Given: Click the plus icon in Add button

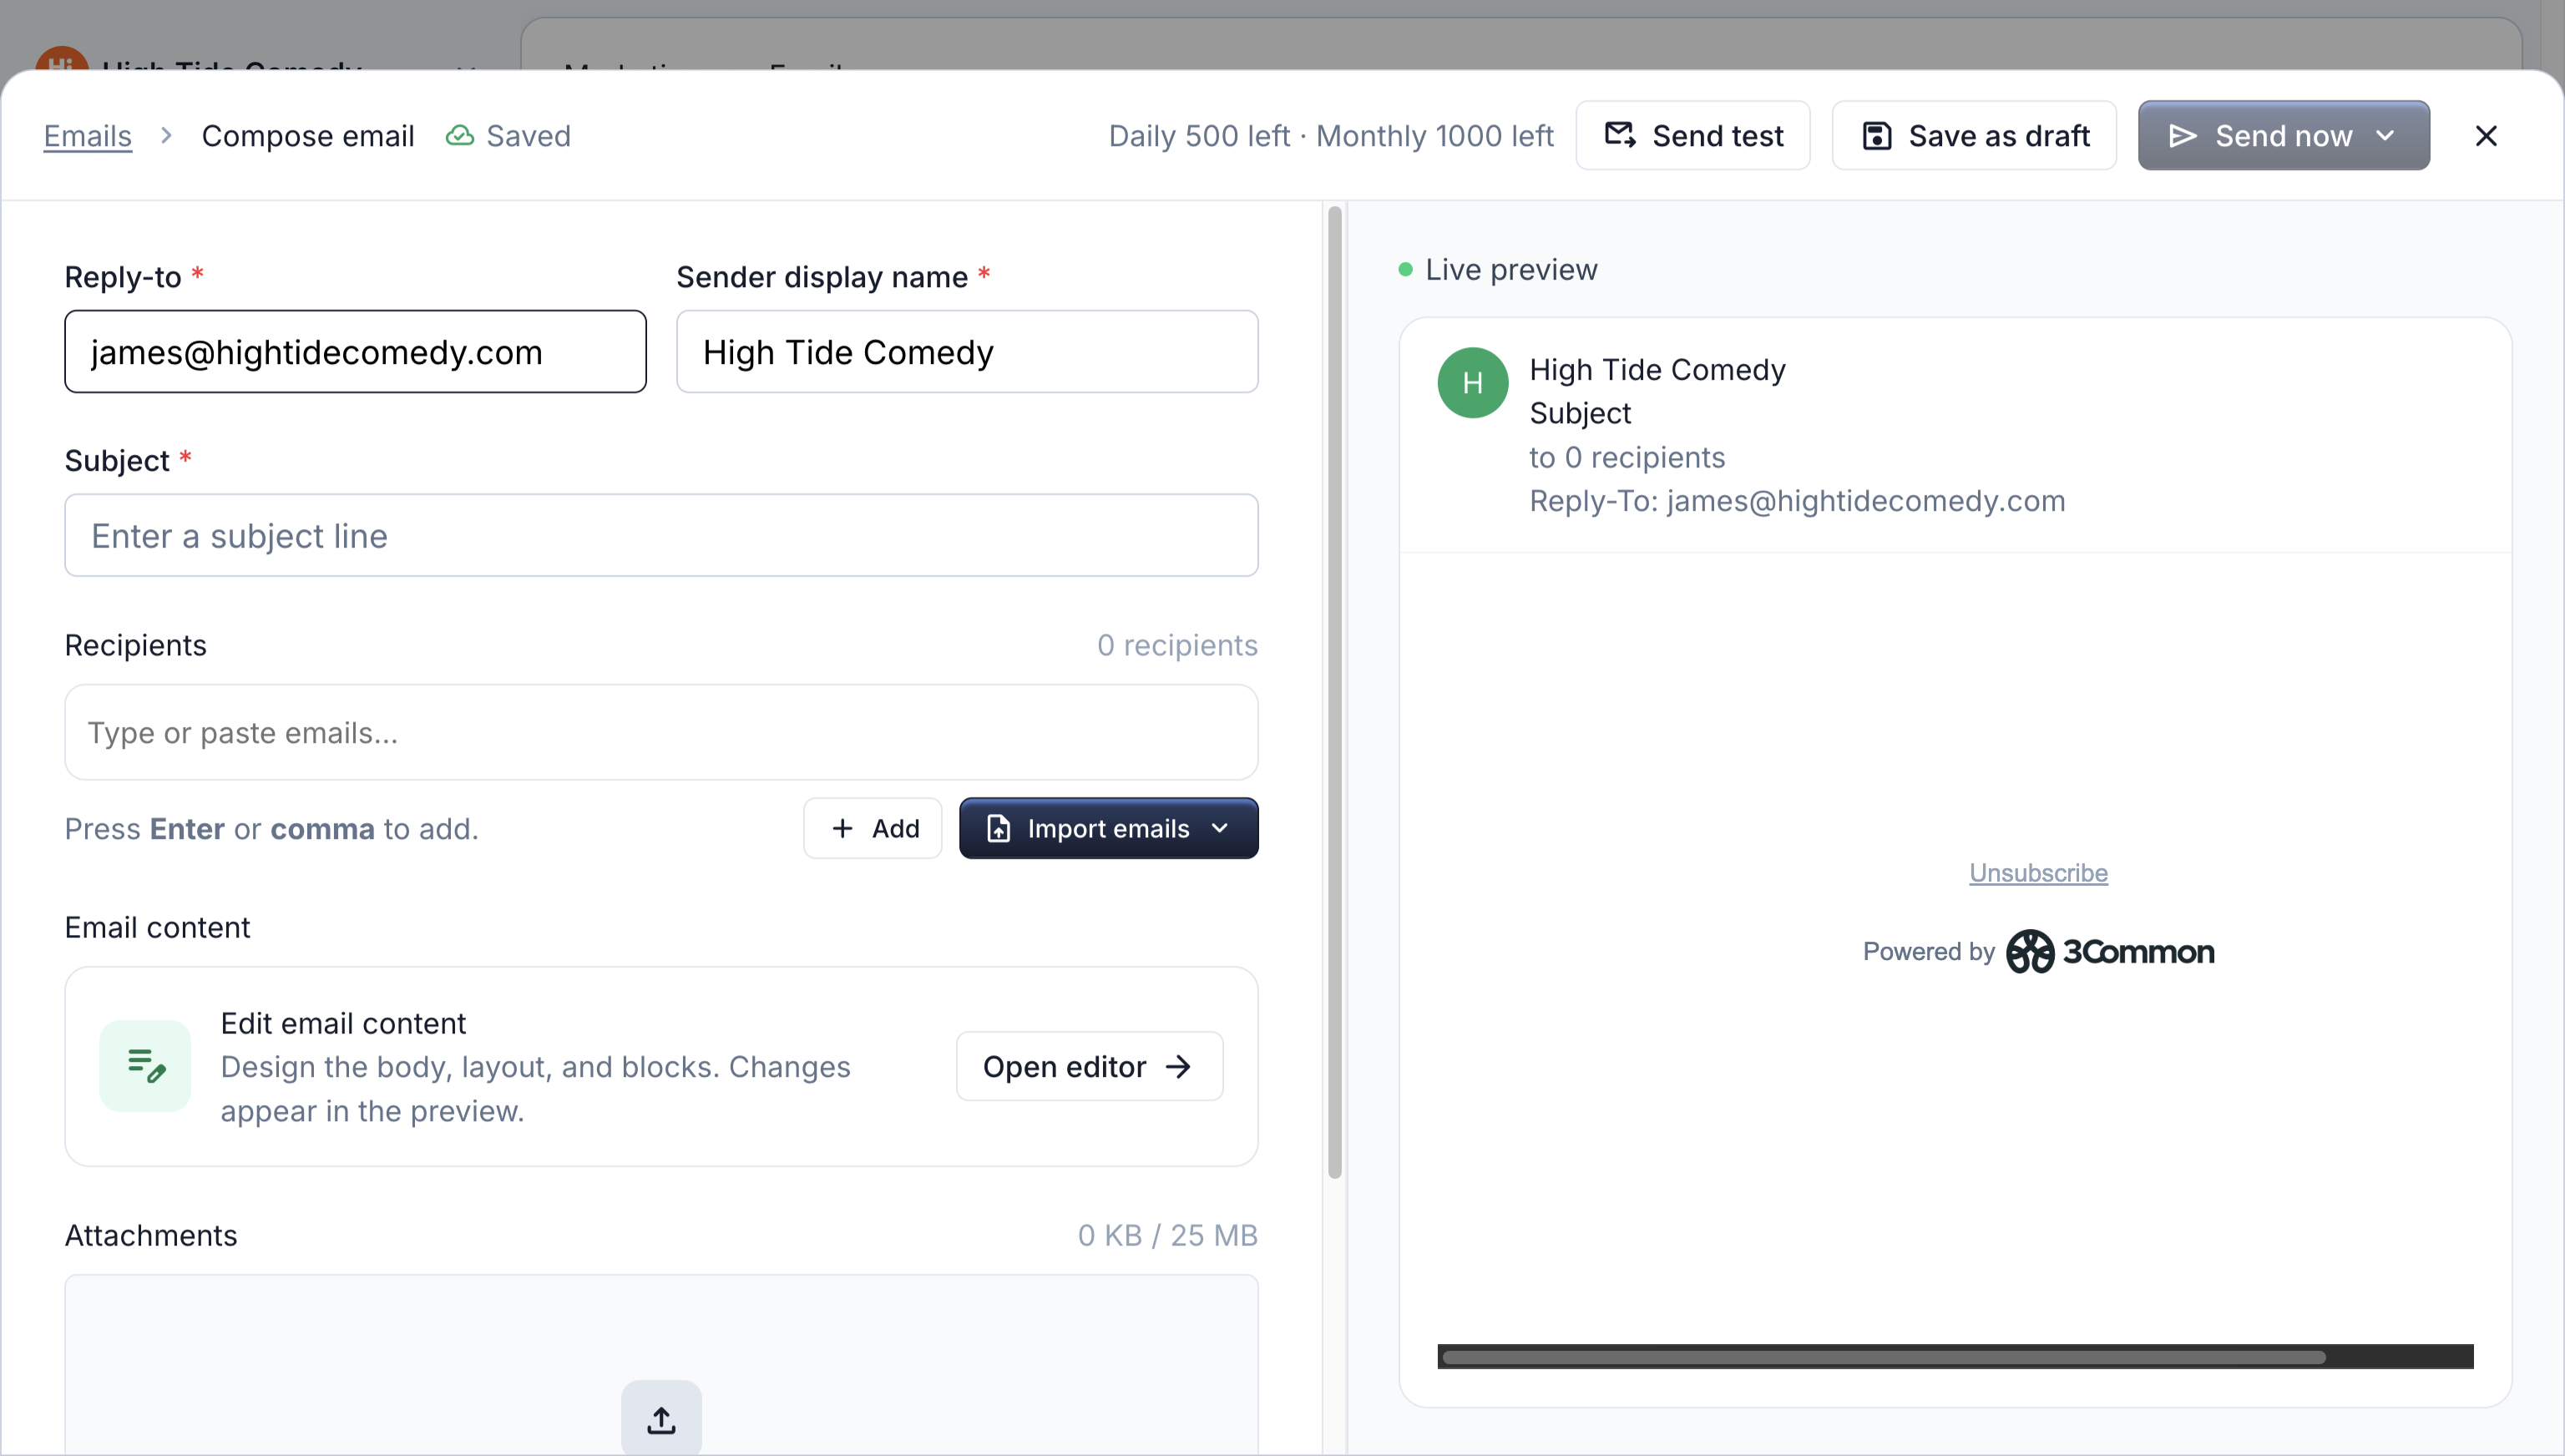Looking at the screenshot, I should (x=842, y=828).
